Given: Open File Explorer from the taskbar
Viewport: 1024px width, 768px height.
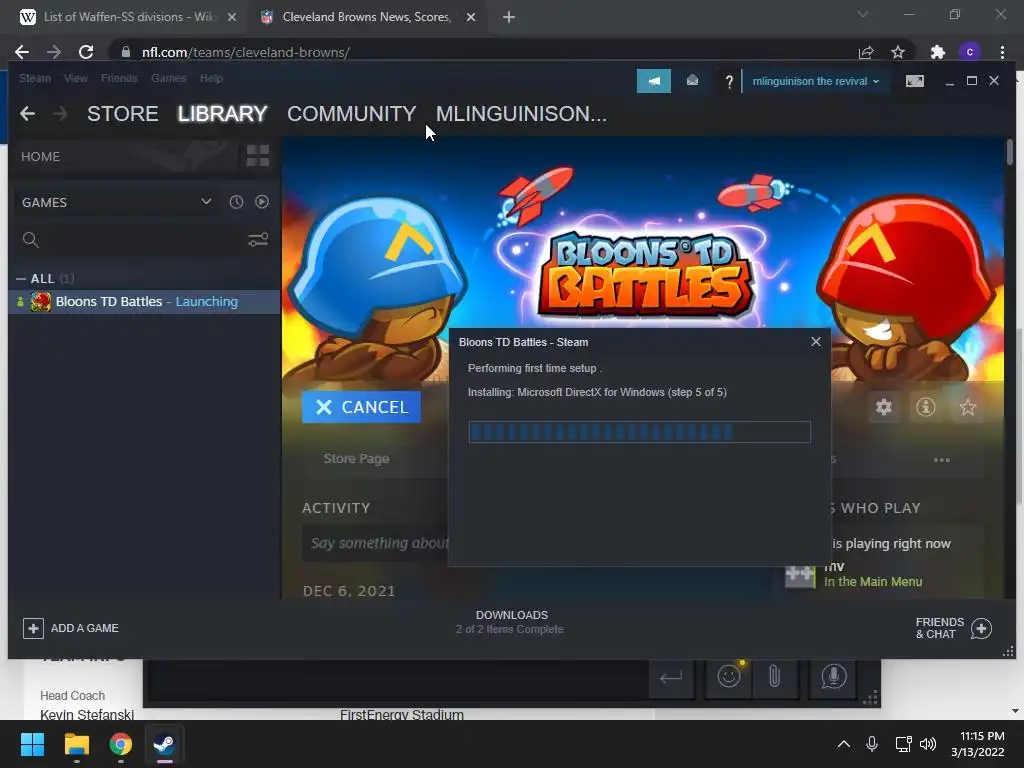Looking at the screenshot, I should pos(76,744).
